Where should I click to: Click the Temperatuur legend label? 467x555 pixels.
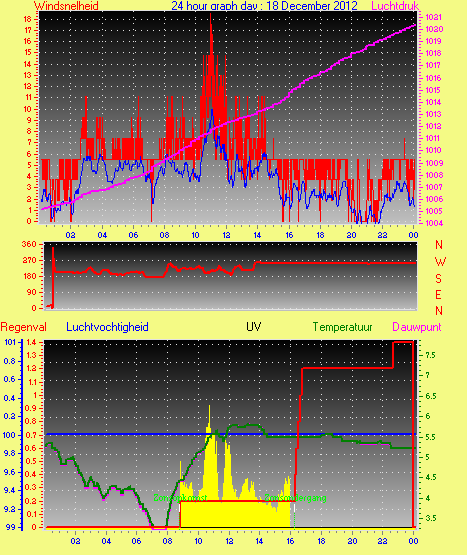(342, 327)
